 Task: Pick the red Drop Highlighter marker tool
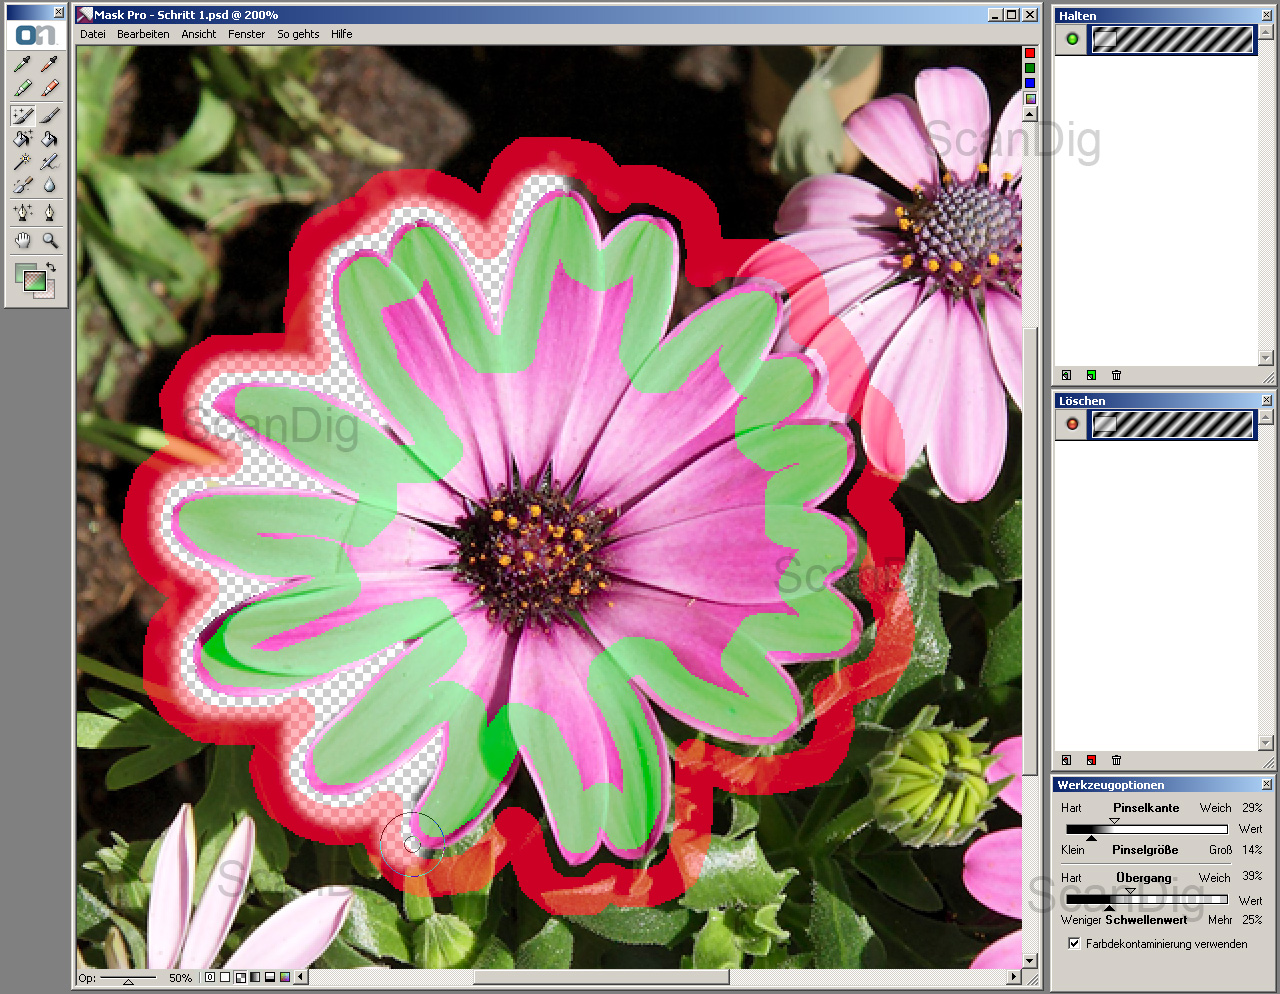[x=49, y=89]
